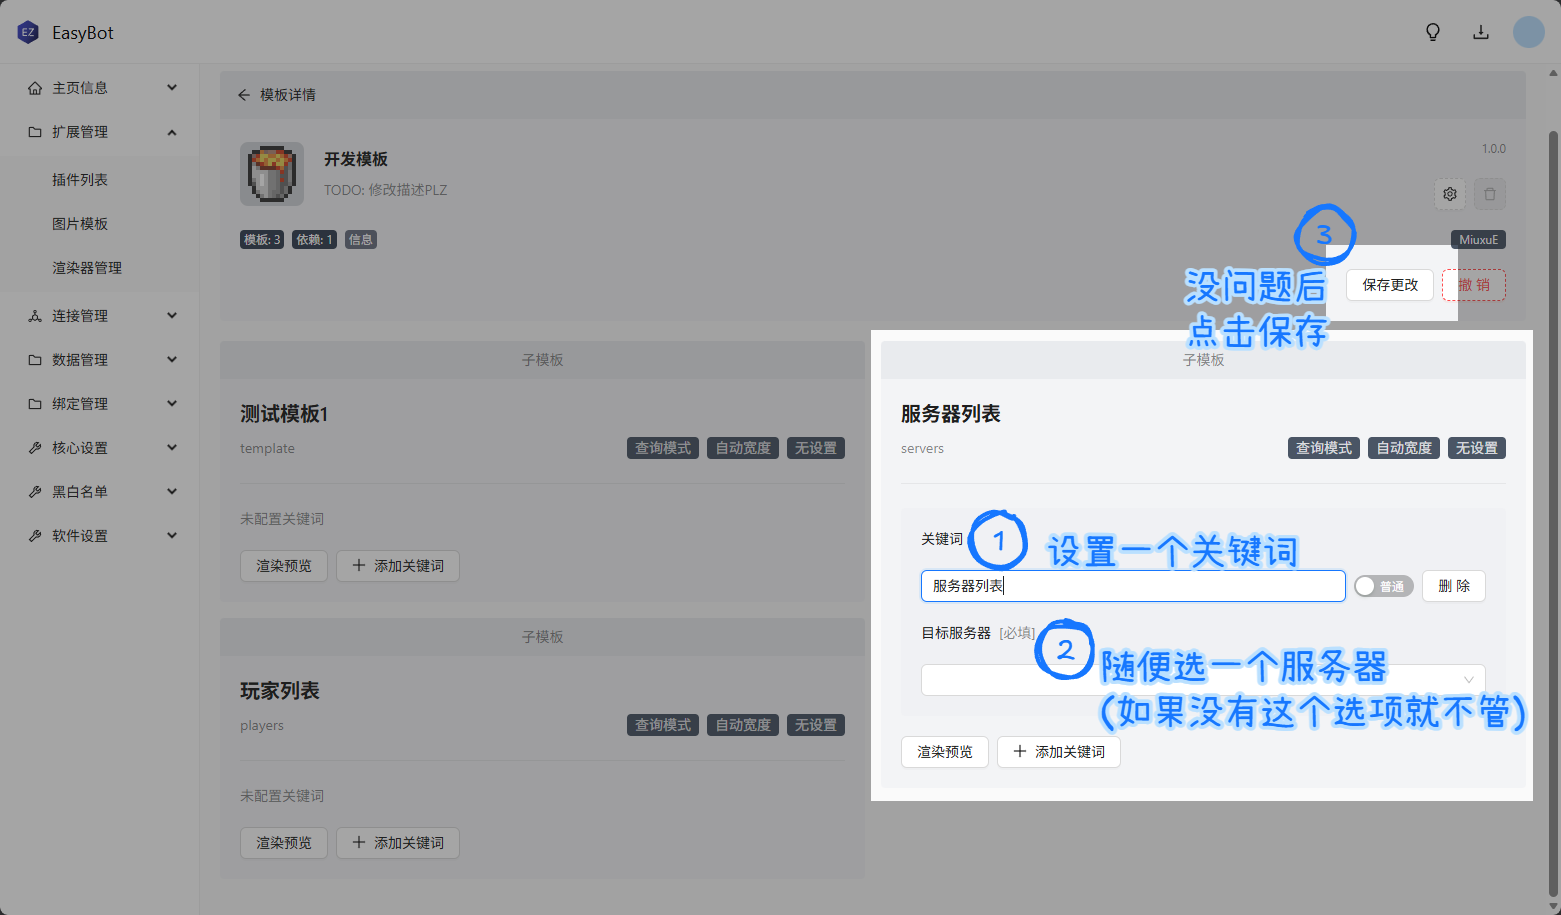
Task: Click the trash delete template icon
Action: 1490,194
